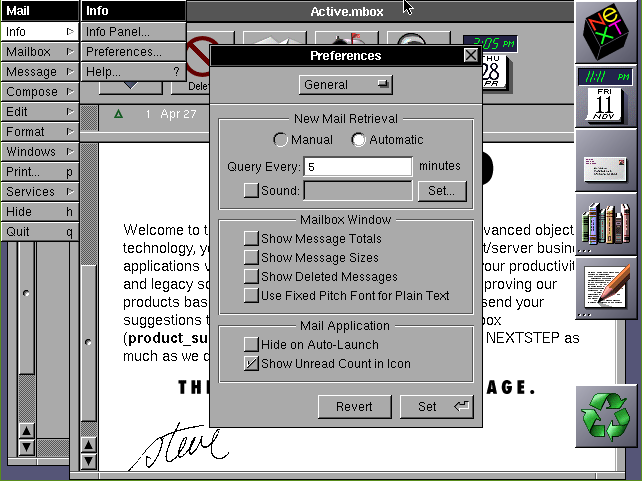Click the green triangle message status icon
This screenshot has height=481, width=642.
pyautogui.click(x=118, y=114)
